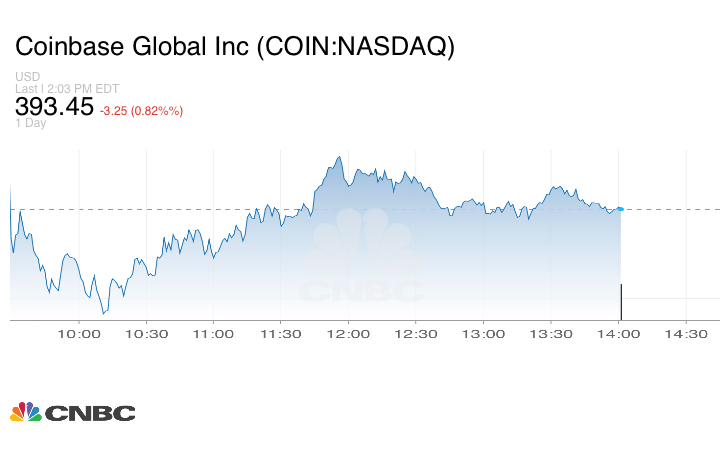Click the 10:00 time axis label
The image size is (720, 450).
pos(79,334)
